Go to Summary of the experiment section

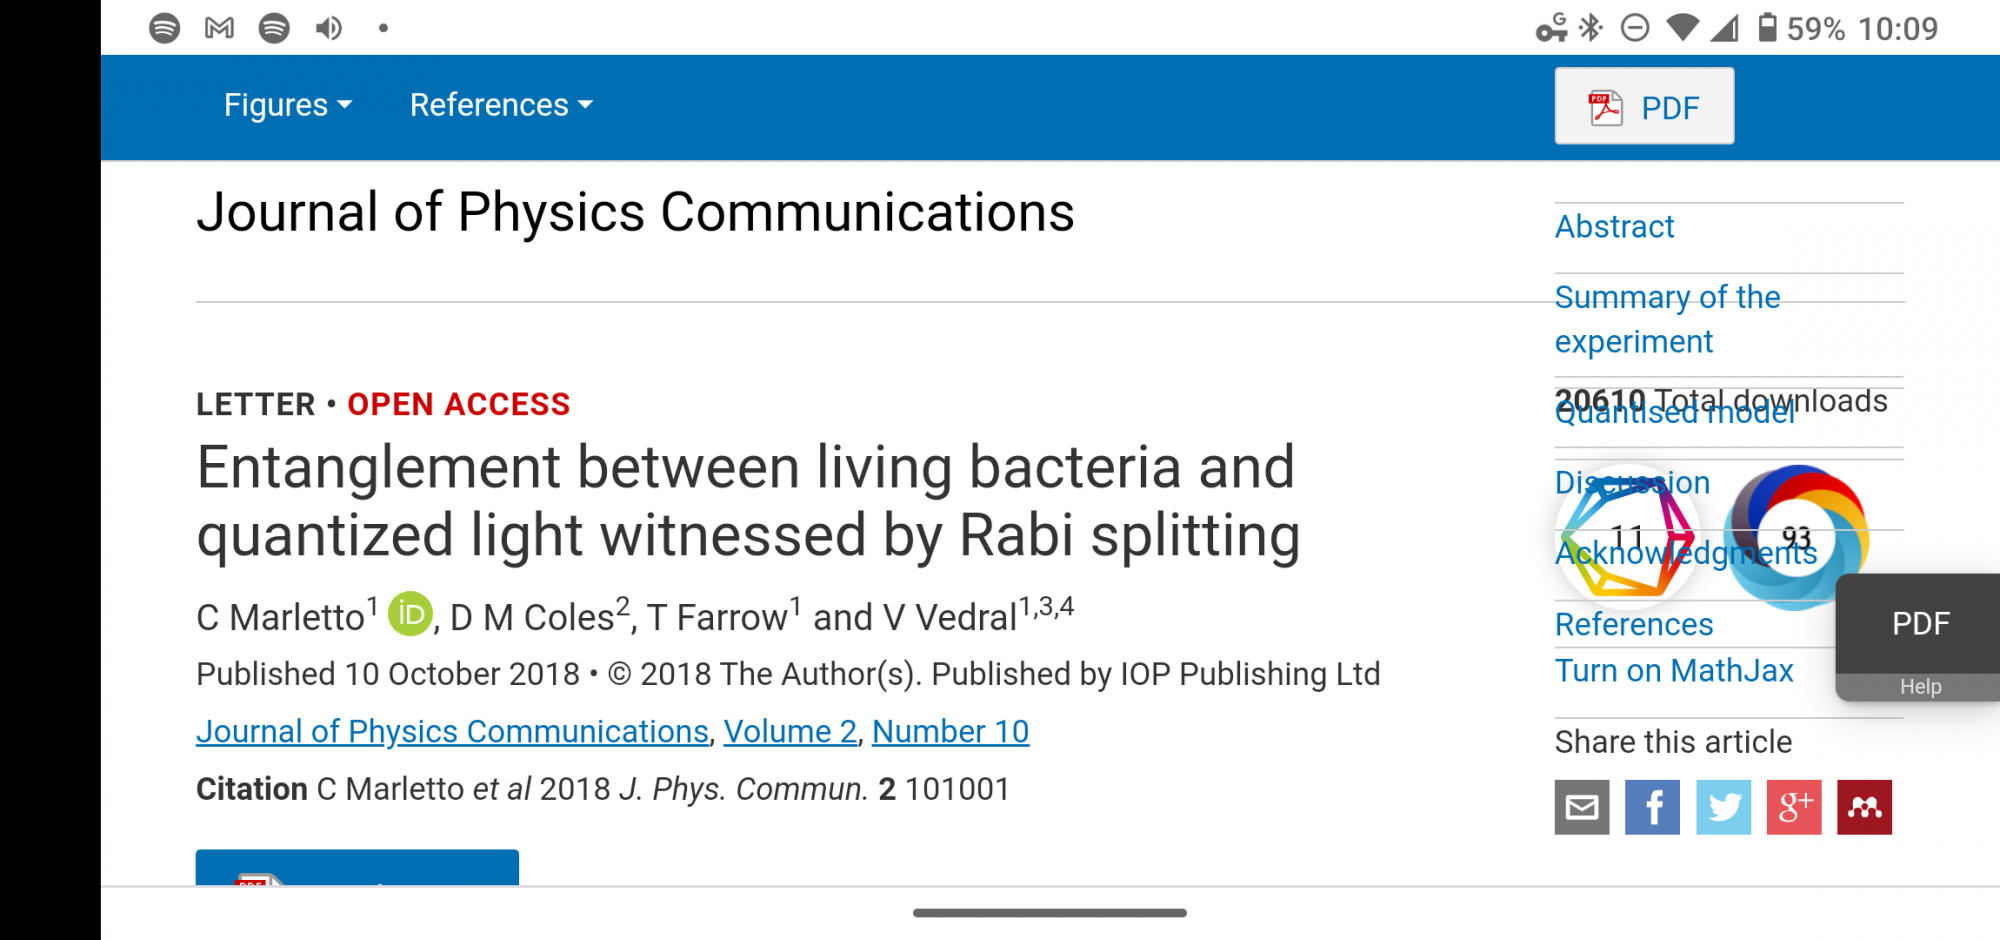tap(1667, 319)
